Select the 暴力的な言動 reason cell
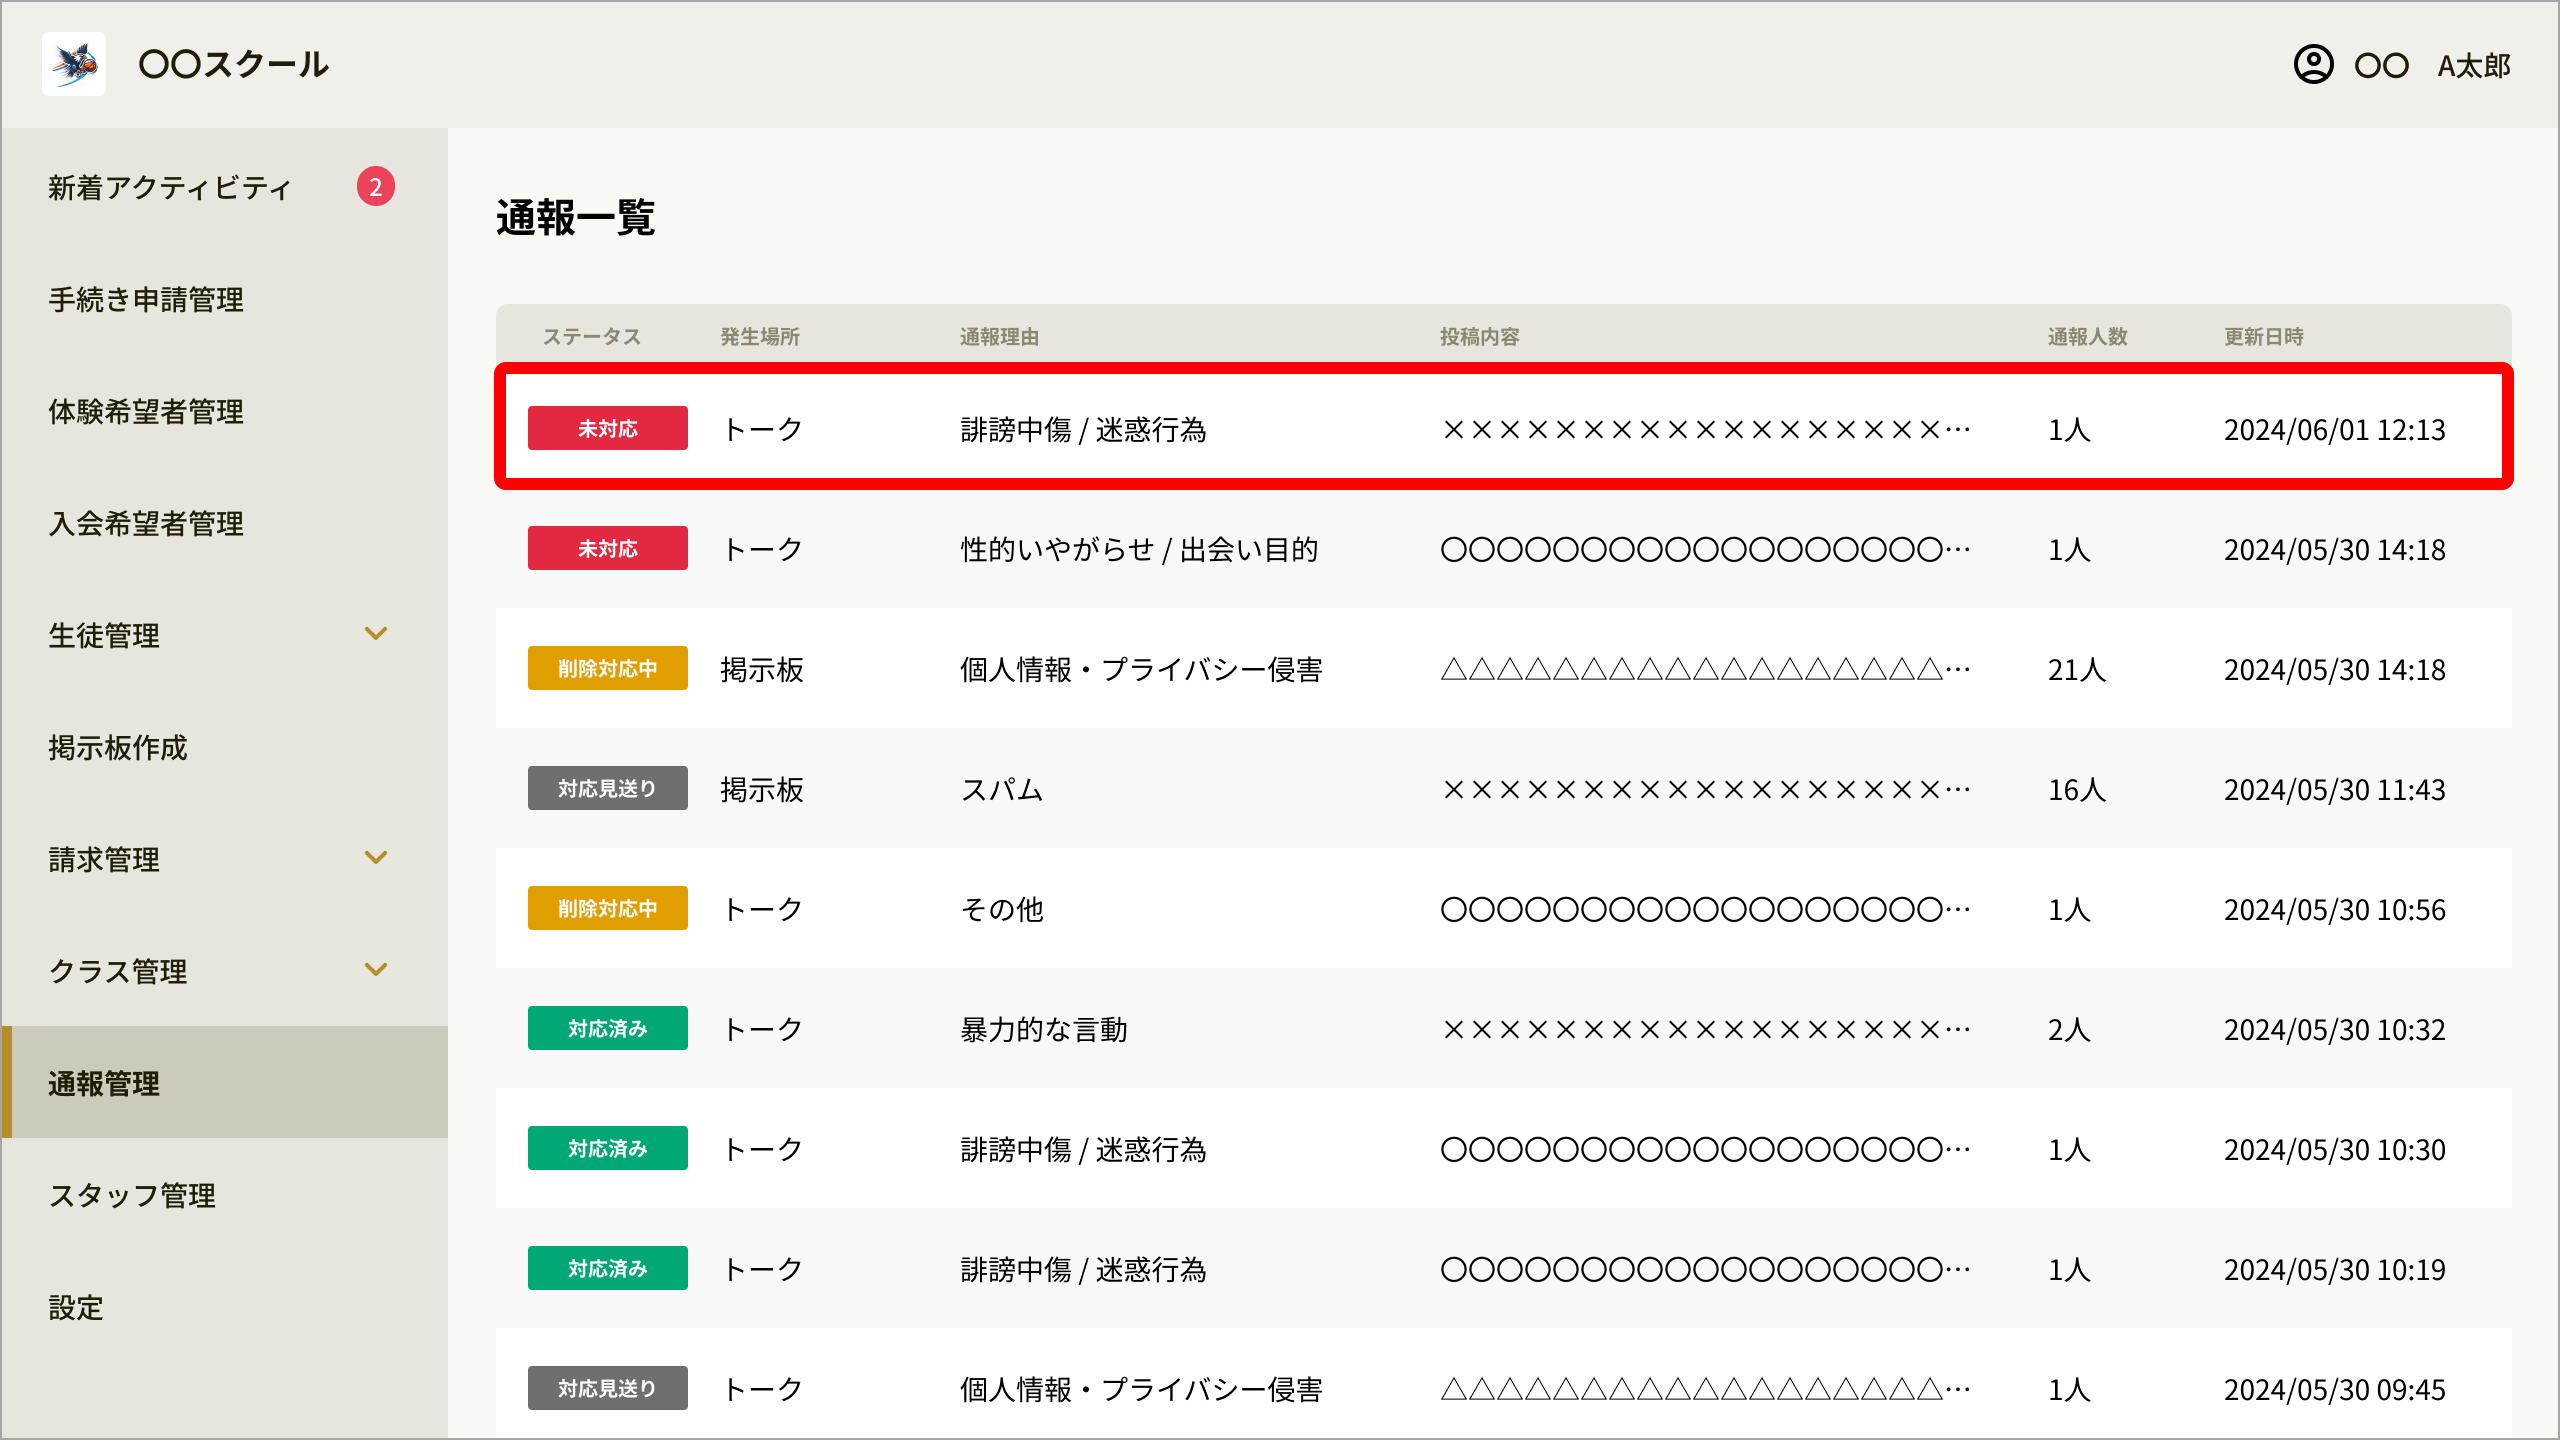Viewport: 2560px width, 1440px height. click(x=1044, y=1029)
